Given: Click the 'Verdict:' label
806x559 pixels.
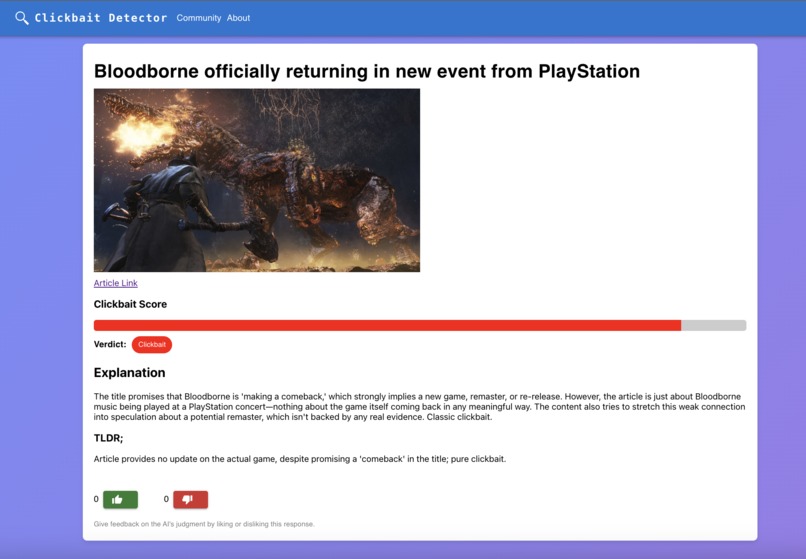Looking at the screenshot, I should pos(110,344).
